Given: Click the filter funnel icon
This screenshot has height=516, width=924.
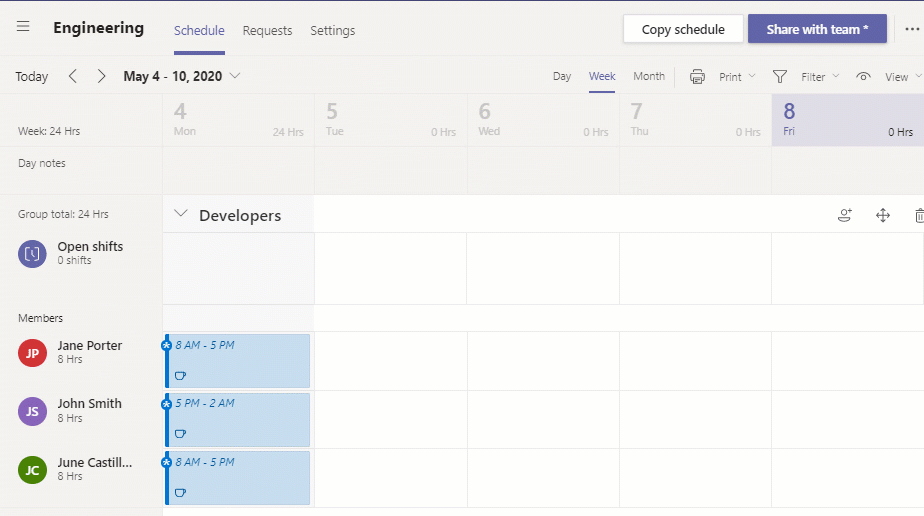Looking at the screenshot, I should click(780, 77).
